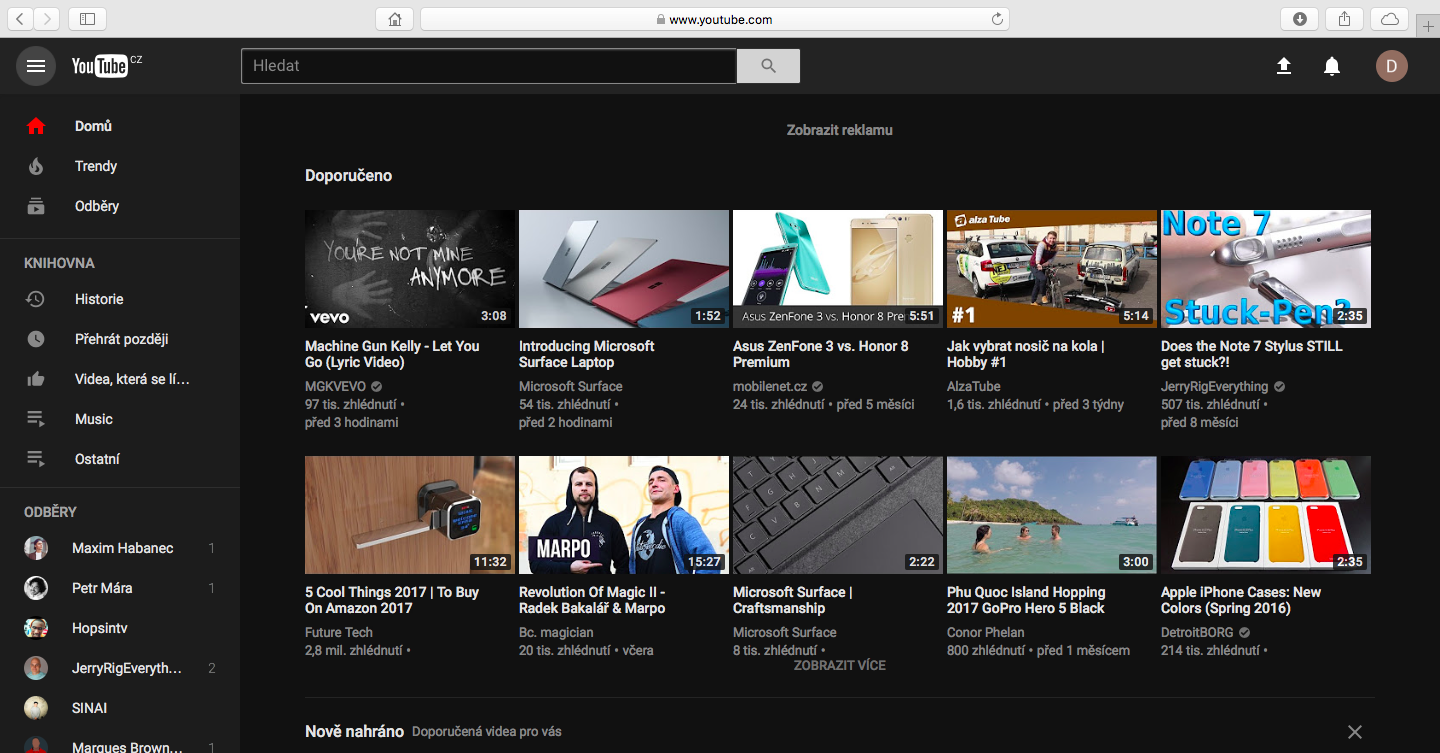Open the hamburger guide menu

click(x=36, y=66)
